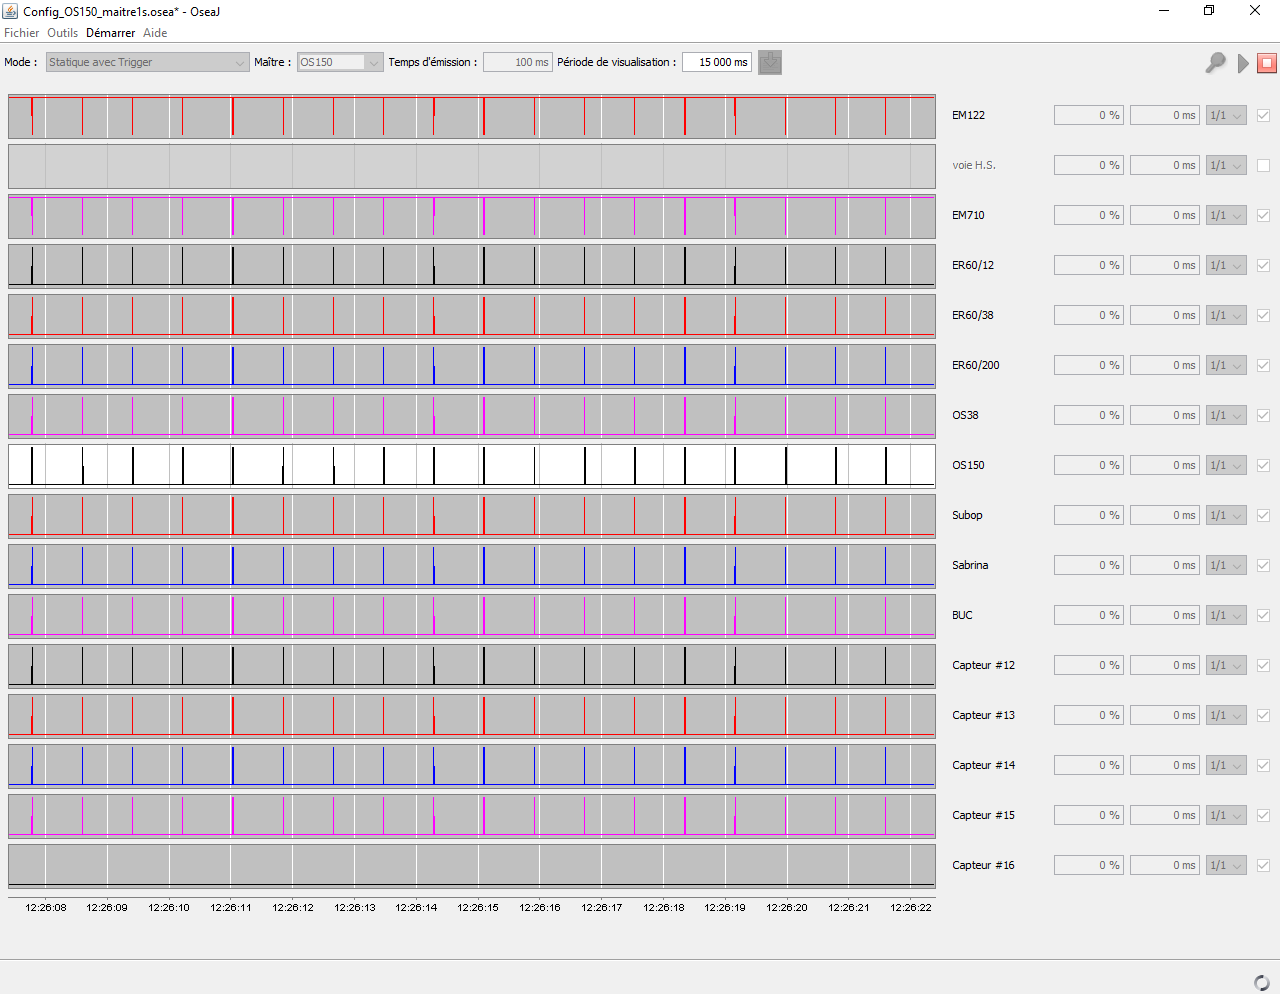Toggle the OS150 channel checkbox

point(1263,465)
